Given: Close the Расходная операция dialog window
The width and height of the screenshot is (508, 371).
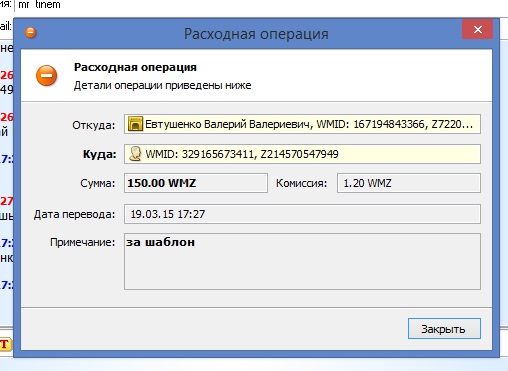Looking at the screenshot, I should point(478,30).
